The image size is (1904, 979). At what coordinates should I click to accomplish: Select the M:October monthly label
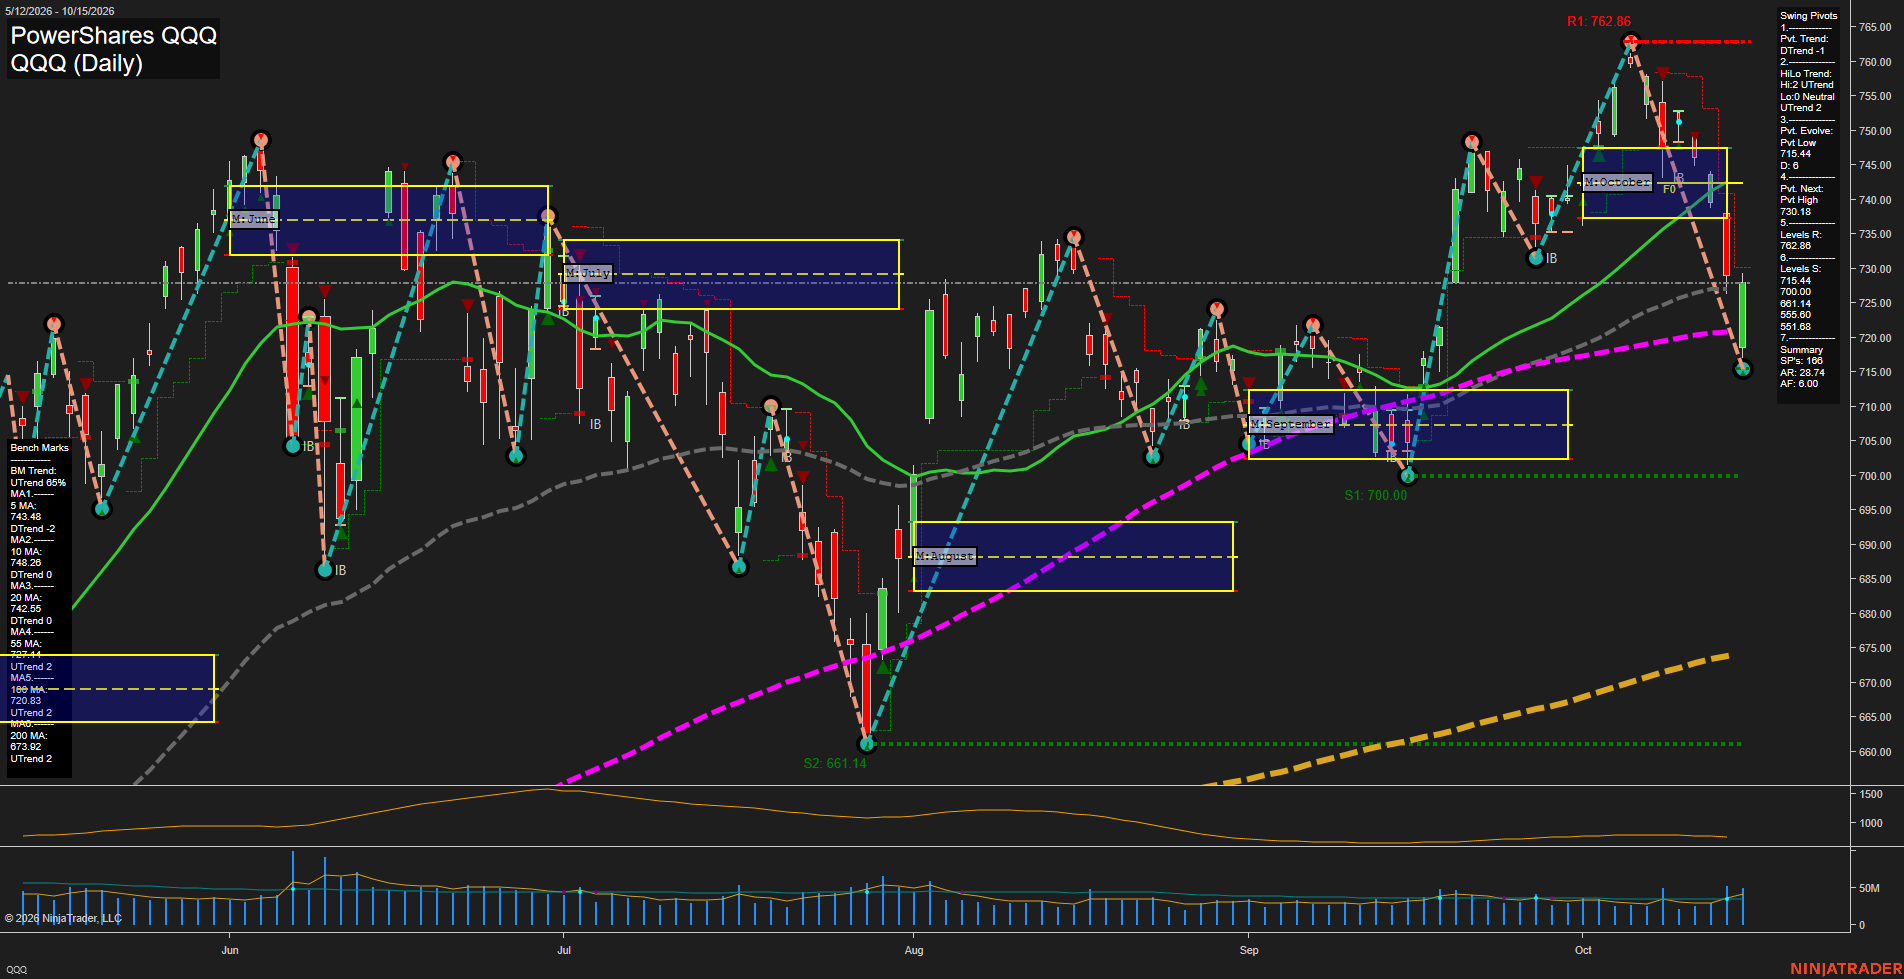1617,182
